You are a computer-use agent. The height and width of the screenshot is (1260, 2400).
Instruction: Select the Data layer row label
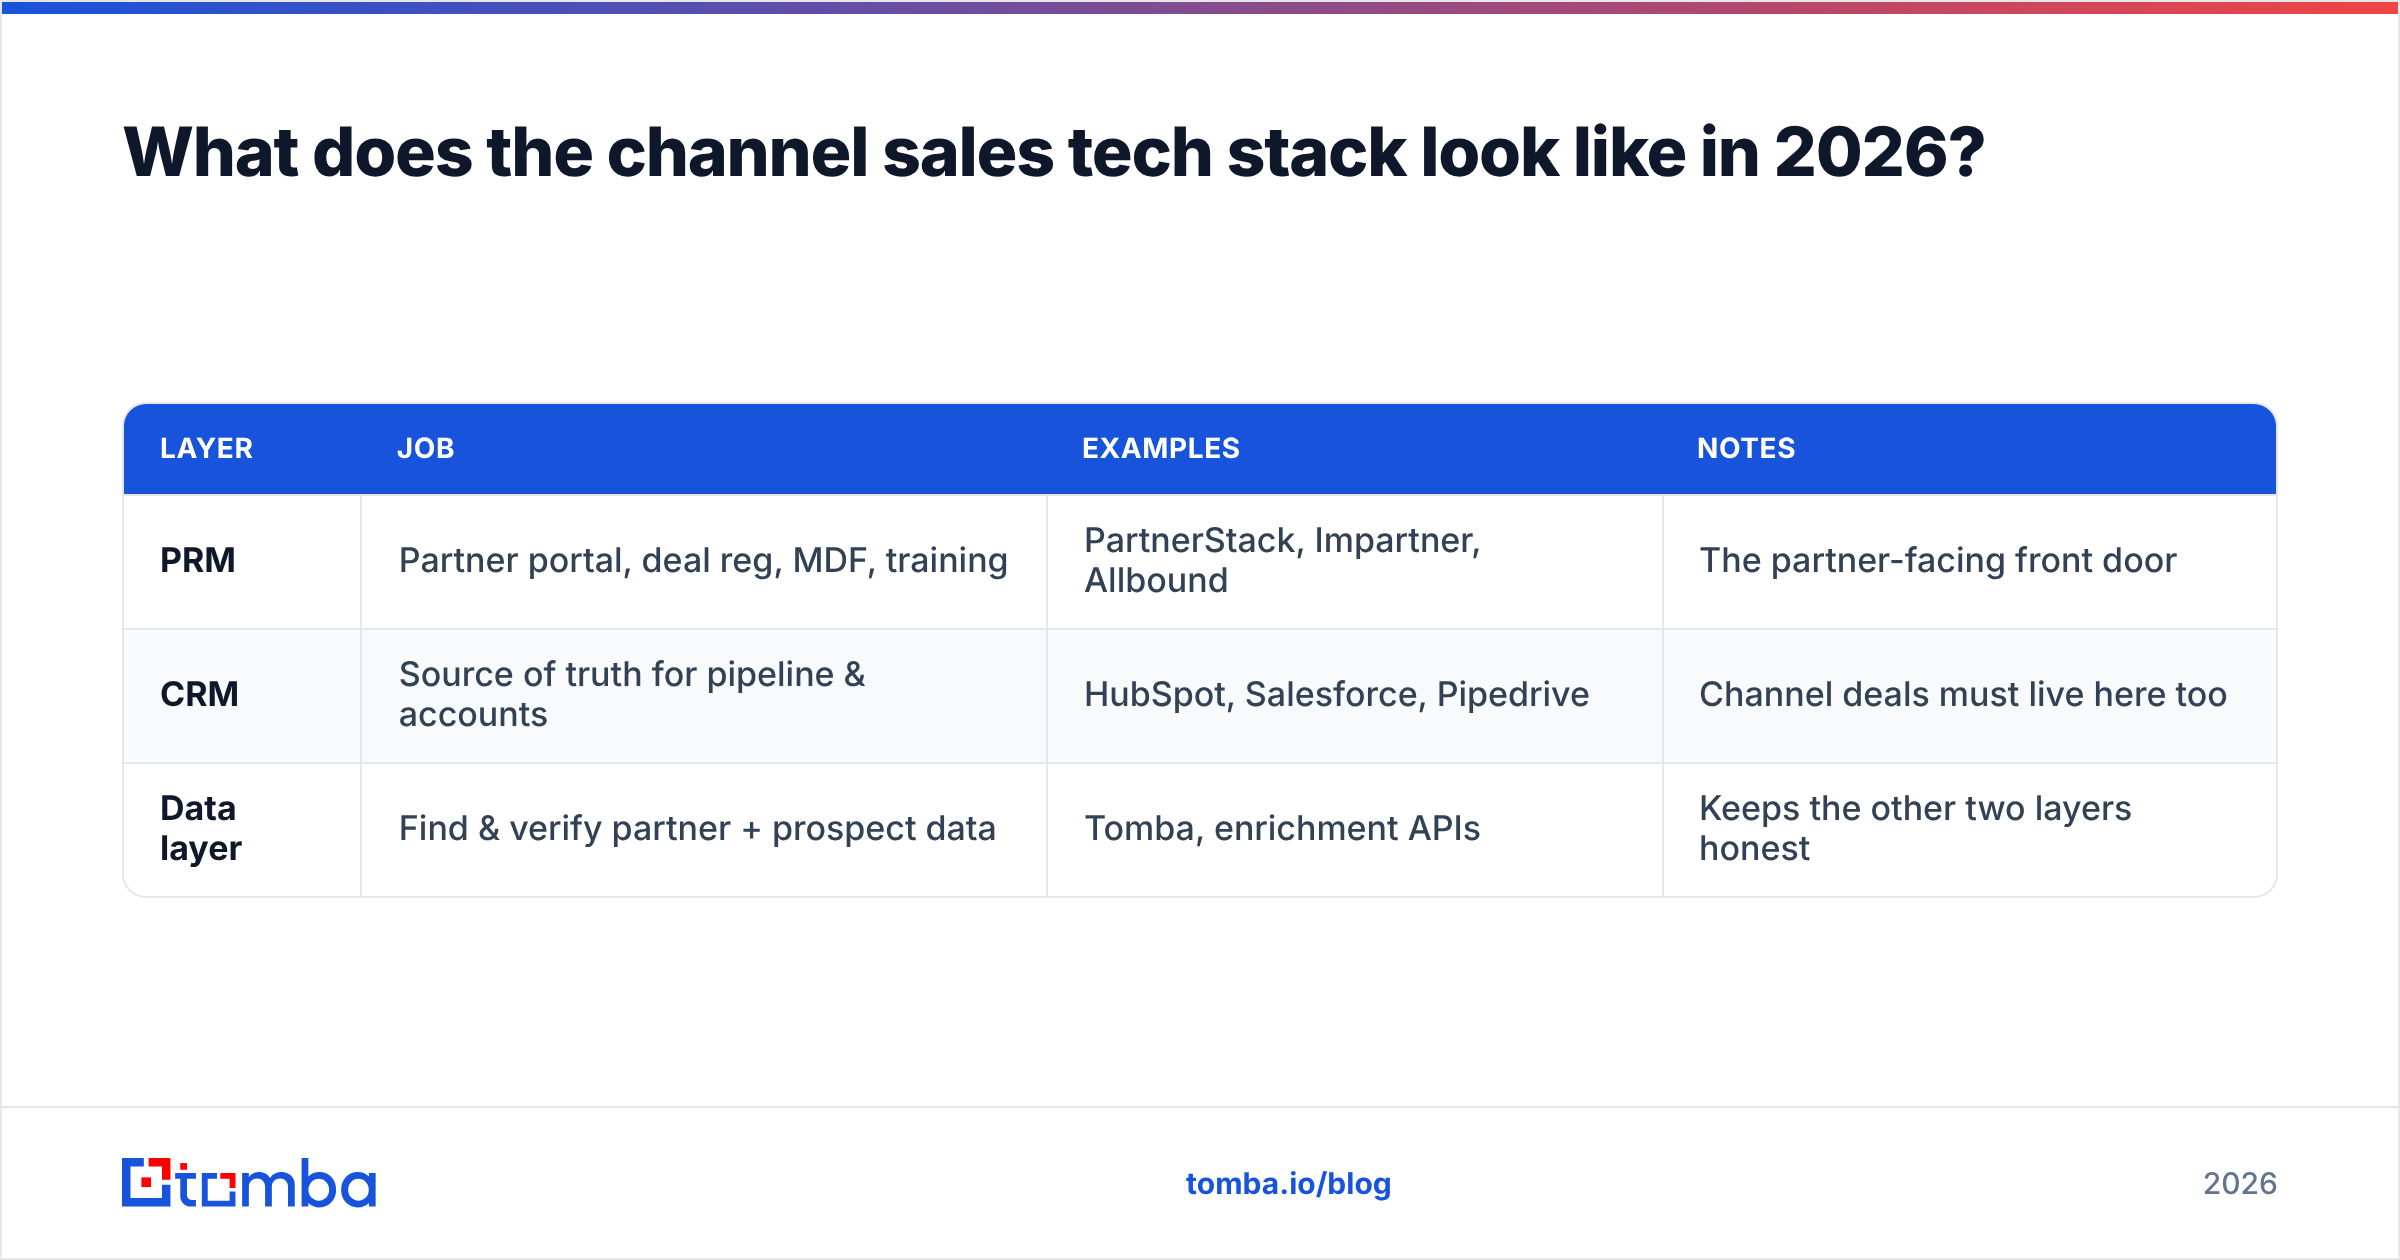tap(201, 828)
